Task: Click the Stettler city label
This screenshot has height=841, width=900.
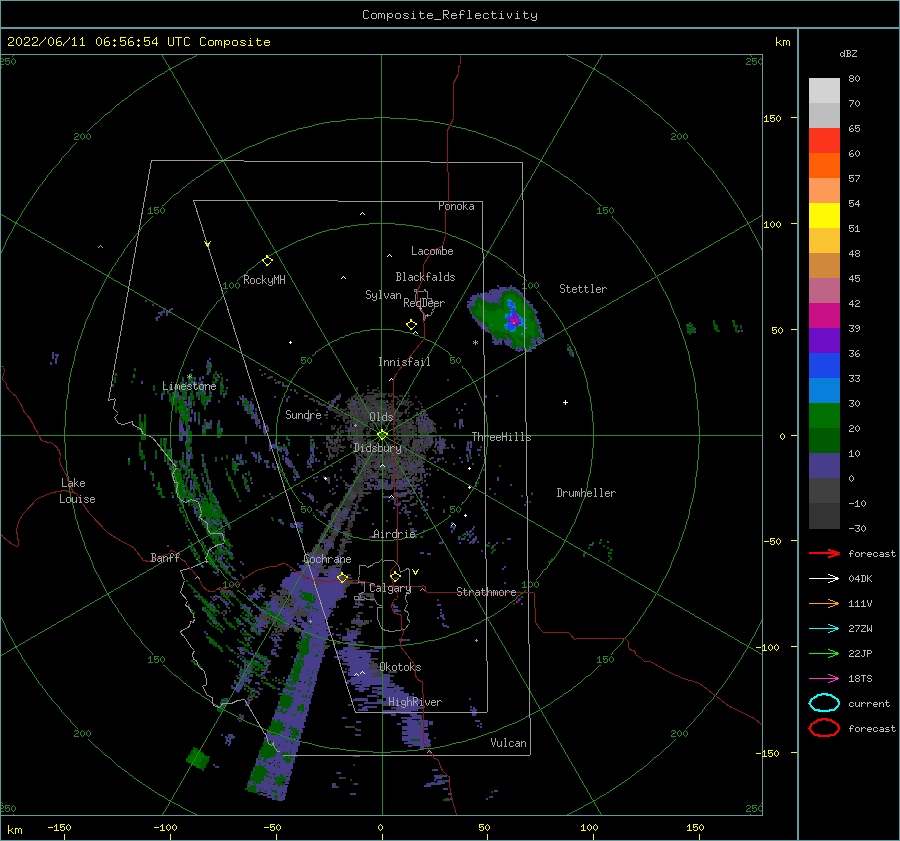Action: coord(583,289)
